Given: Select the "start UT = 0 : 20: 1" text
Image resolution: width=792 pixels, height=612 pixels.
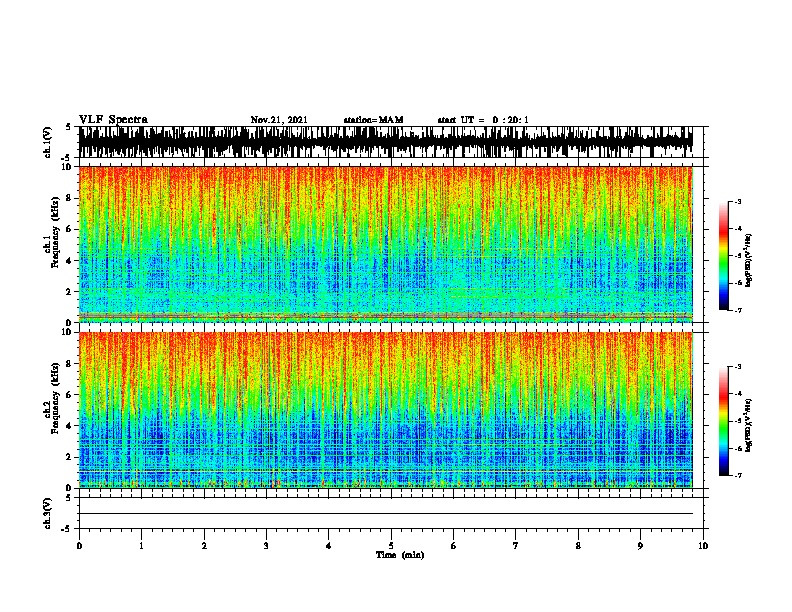Looking at the screenshot, I should (x=483, y=120).
